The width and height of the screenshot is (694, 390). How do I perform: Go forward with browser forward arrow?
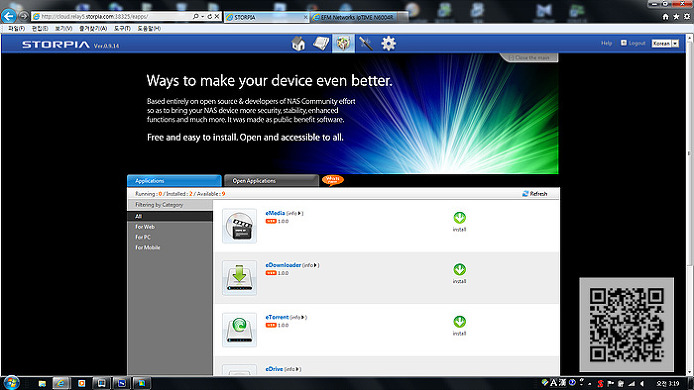(x=23, y=16)
